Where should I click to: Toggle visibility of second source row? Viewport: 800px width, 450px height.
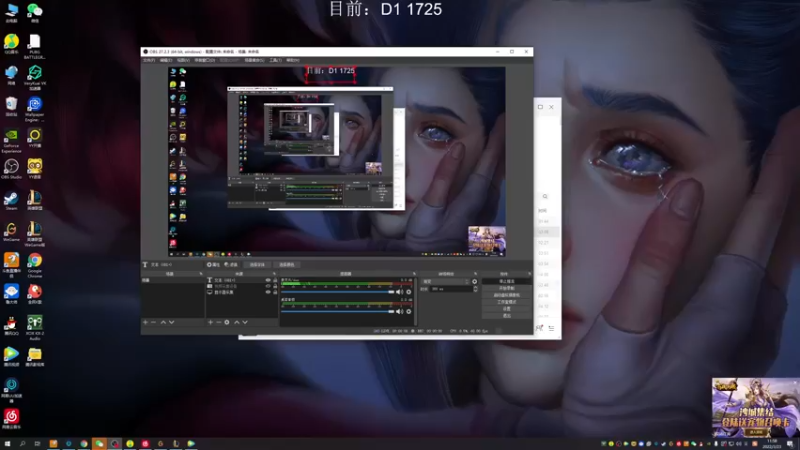pos(268,286)
